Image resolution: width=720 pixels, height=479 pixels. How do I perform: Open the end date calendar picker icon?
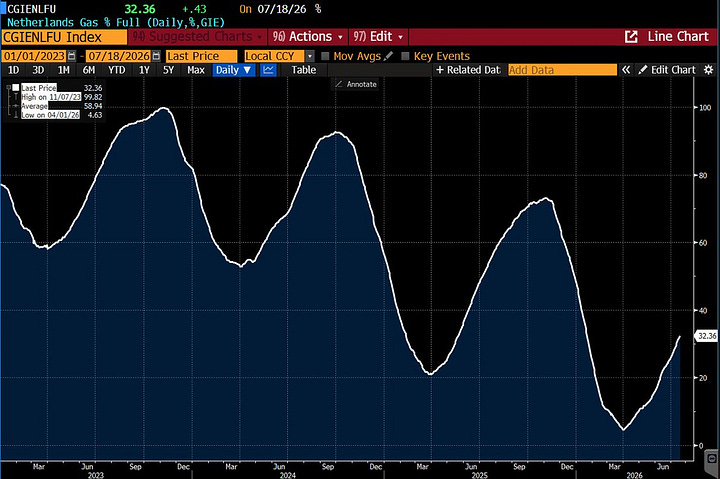click(156, 56)
